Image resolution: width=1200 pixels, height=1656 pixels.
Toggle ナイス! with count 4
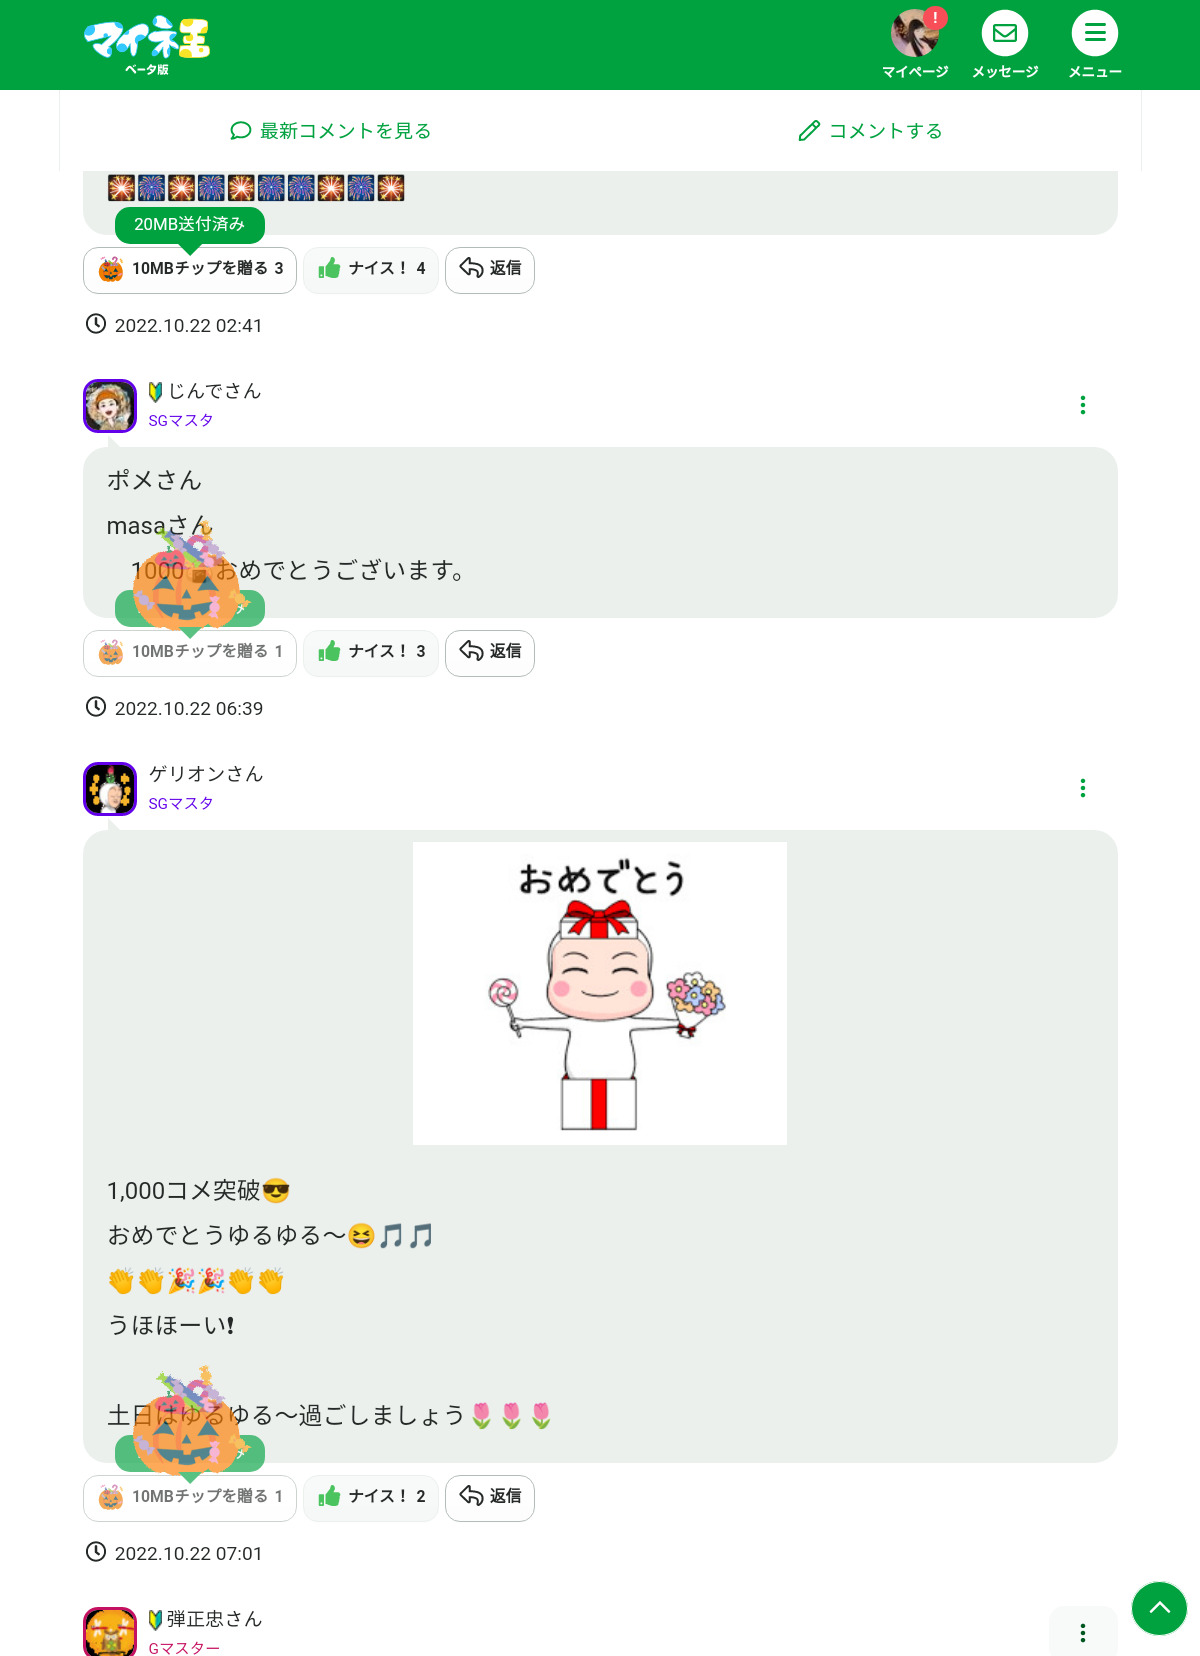[x=371, y=269]
